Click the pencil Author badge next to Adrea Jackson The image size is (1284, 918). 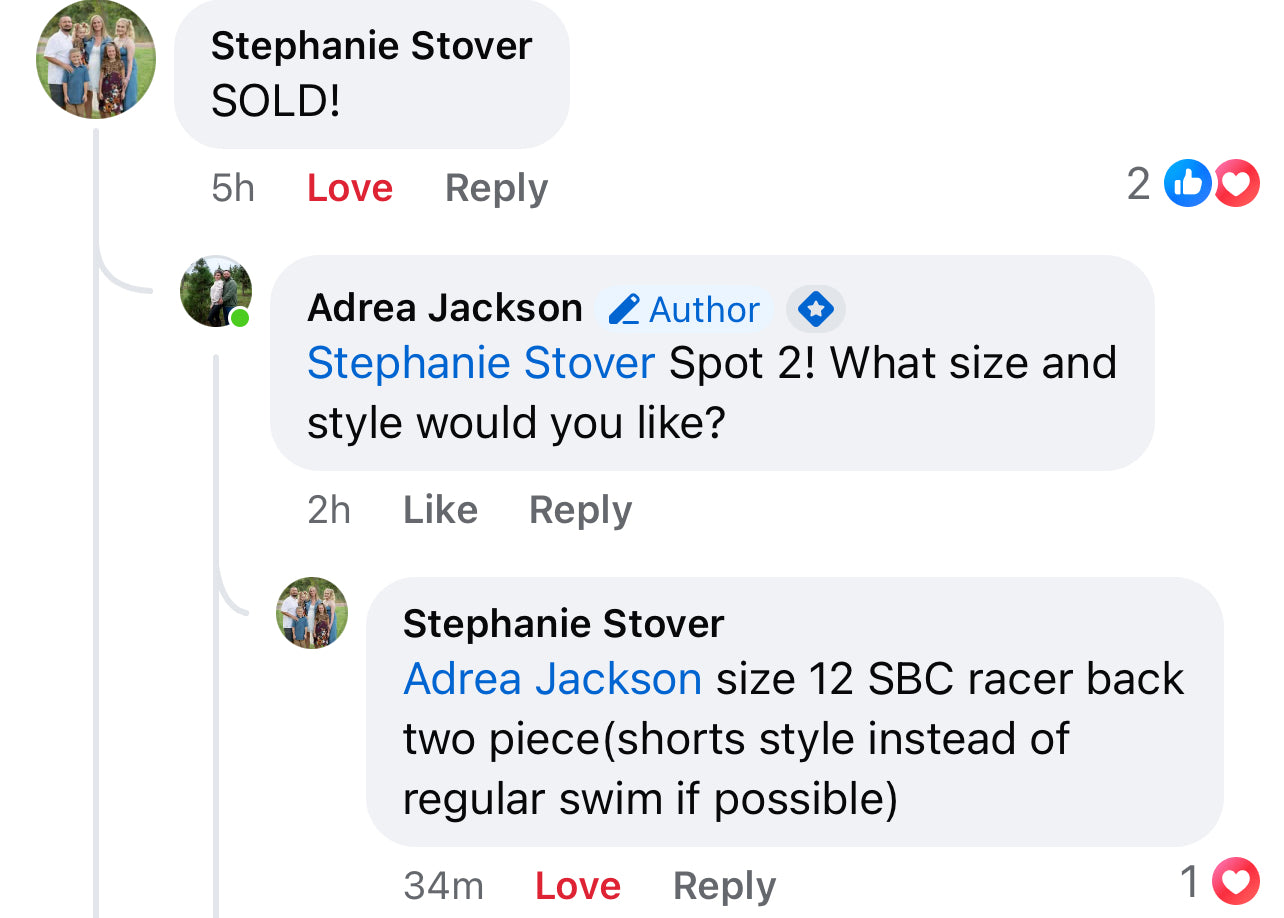685,309
